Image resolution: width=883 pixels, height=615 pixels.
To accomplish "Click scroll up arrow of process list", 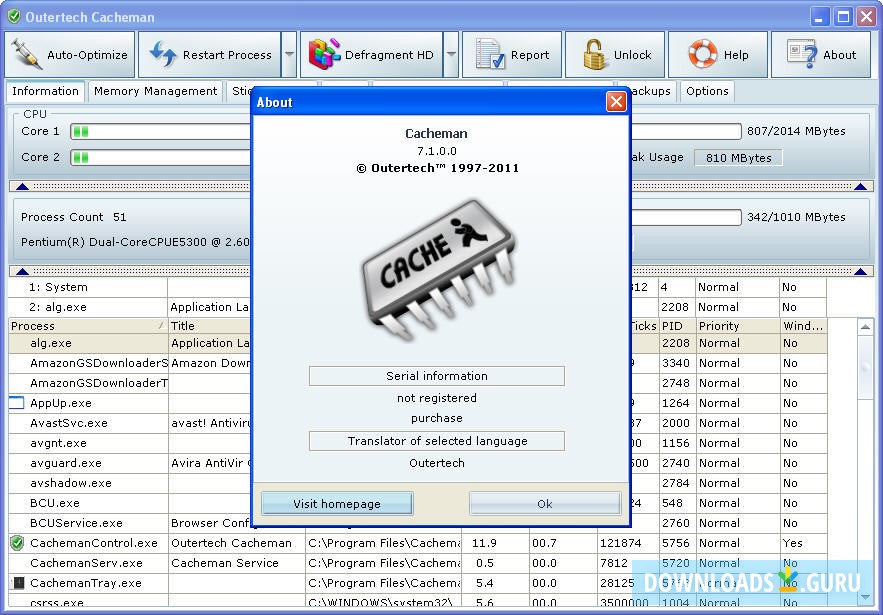I will tap(865, 326).
